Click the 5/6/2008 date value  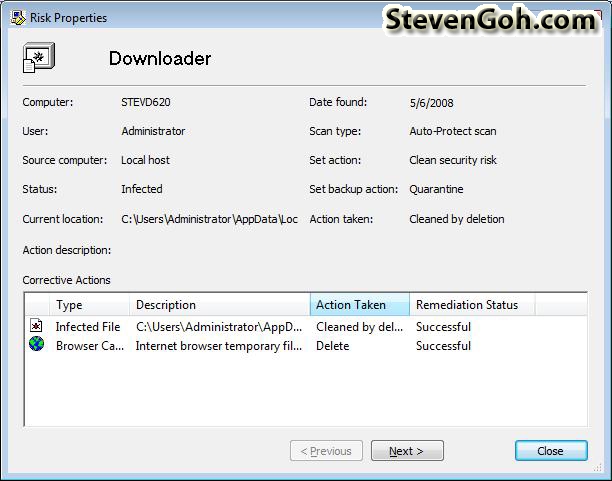[431, 103]
